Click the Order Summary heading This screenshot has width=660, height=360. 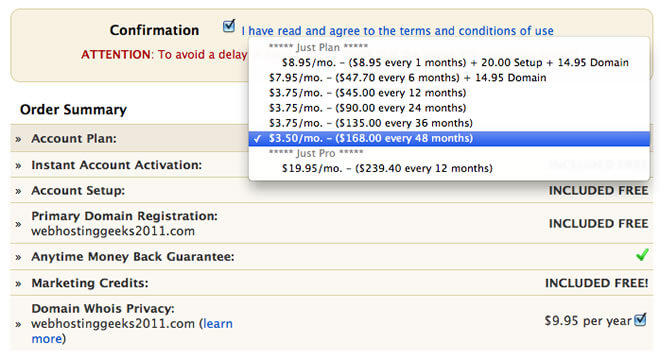click(73, 109)
